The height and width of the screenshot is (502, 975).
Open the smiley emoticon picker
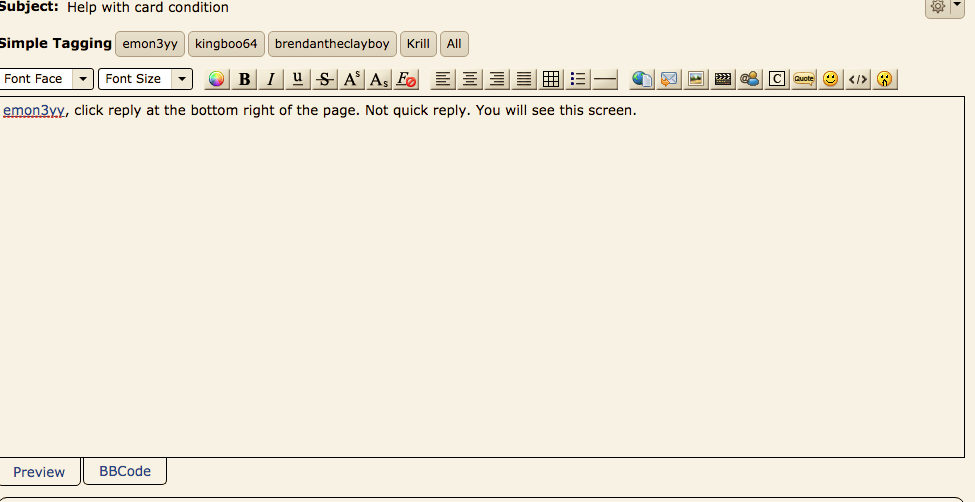[x=830, y=79]
